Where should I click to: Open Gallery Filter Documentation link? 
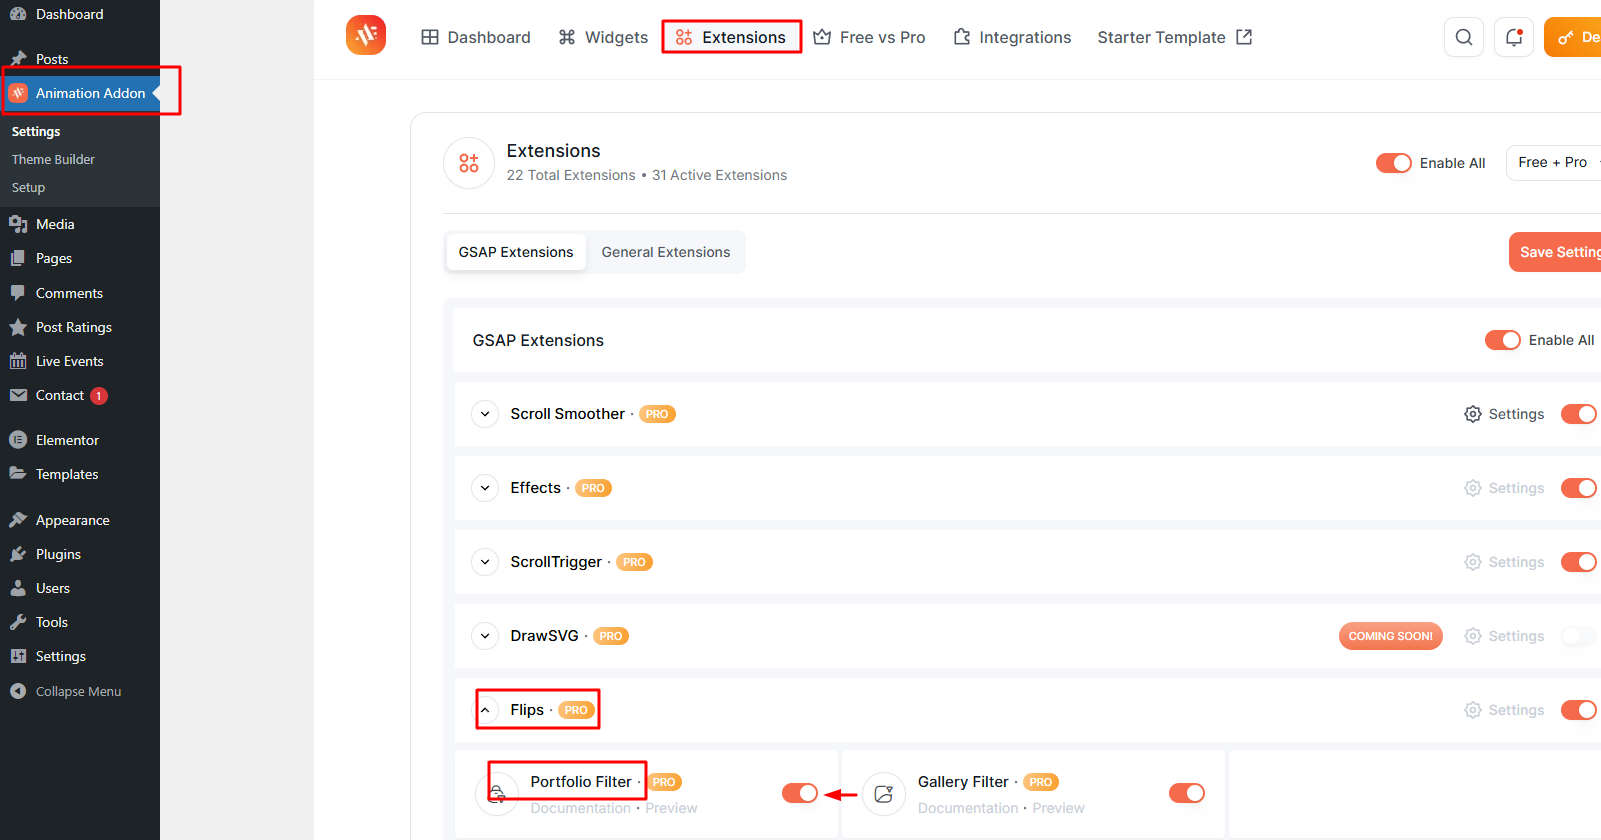[968, 808]
